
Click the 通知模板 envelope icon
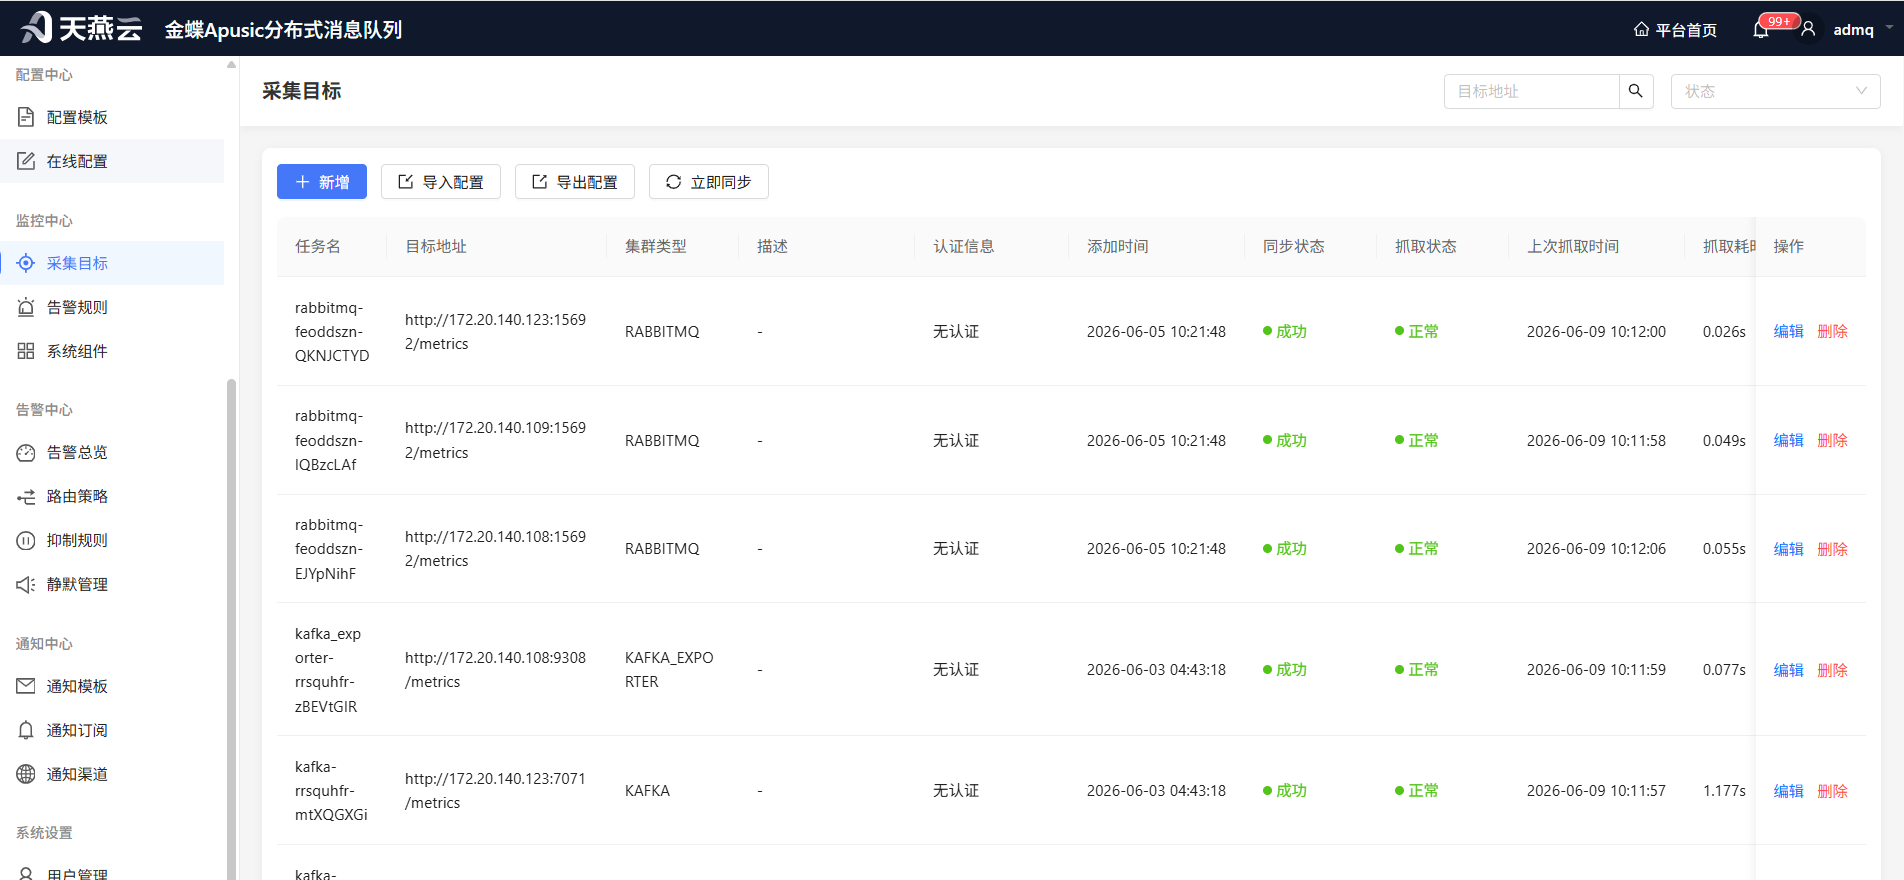(x=26, y=686)
